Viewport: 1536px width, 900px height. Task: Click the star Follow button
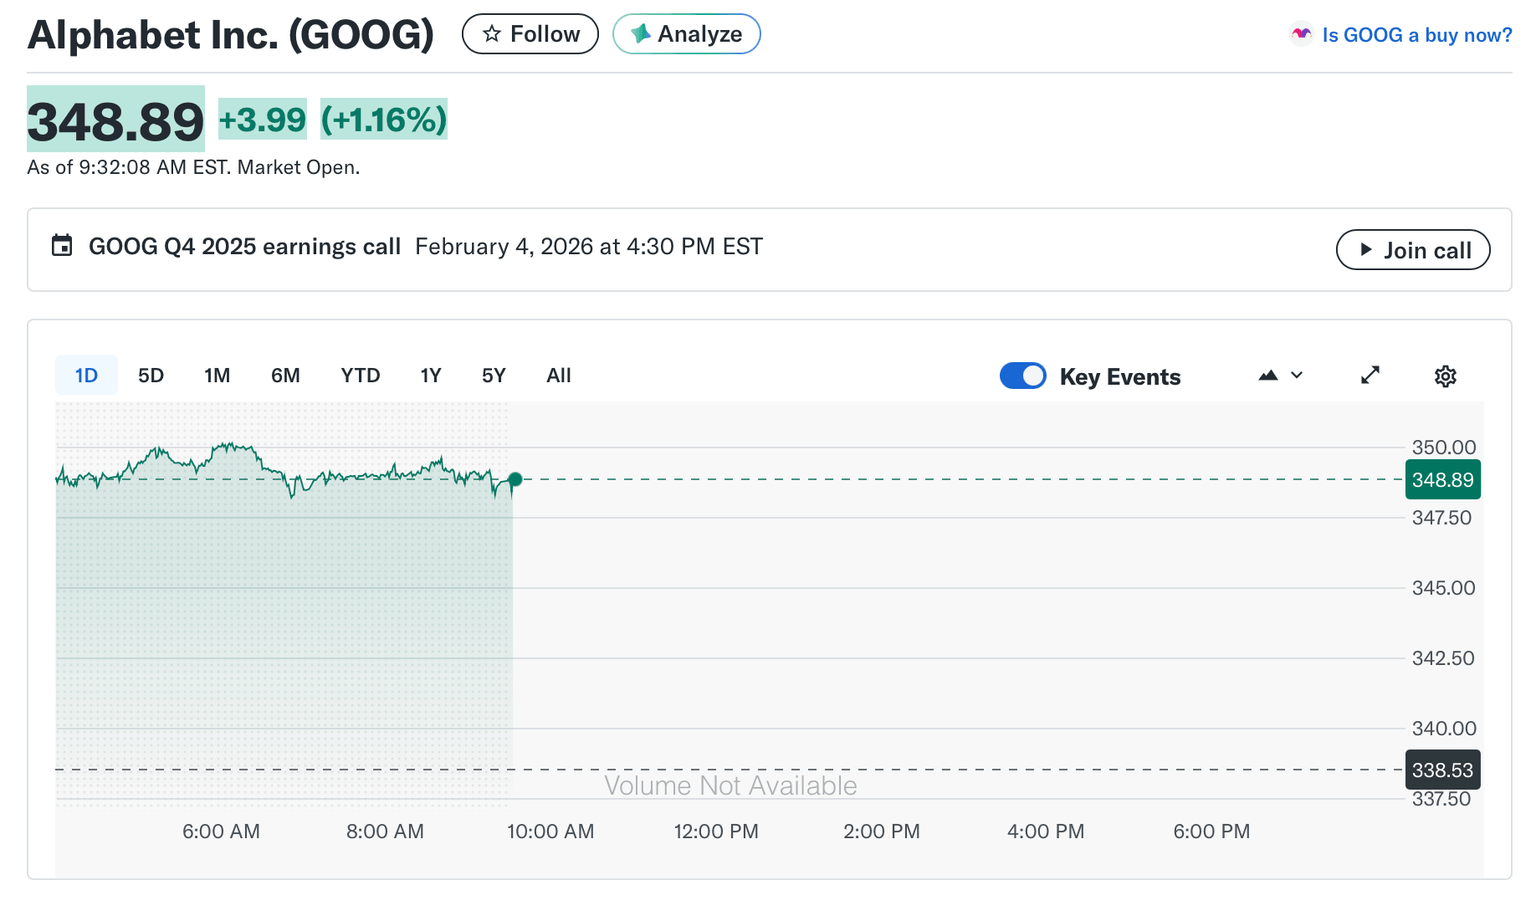(x=530, y=34)
